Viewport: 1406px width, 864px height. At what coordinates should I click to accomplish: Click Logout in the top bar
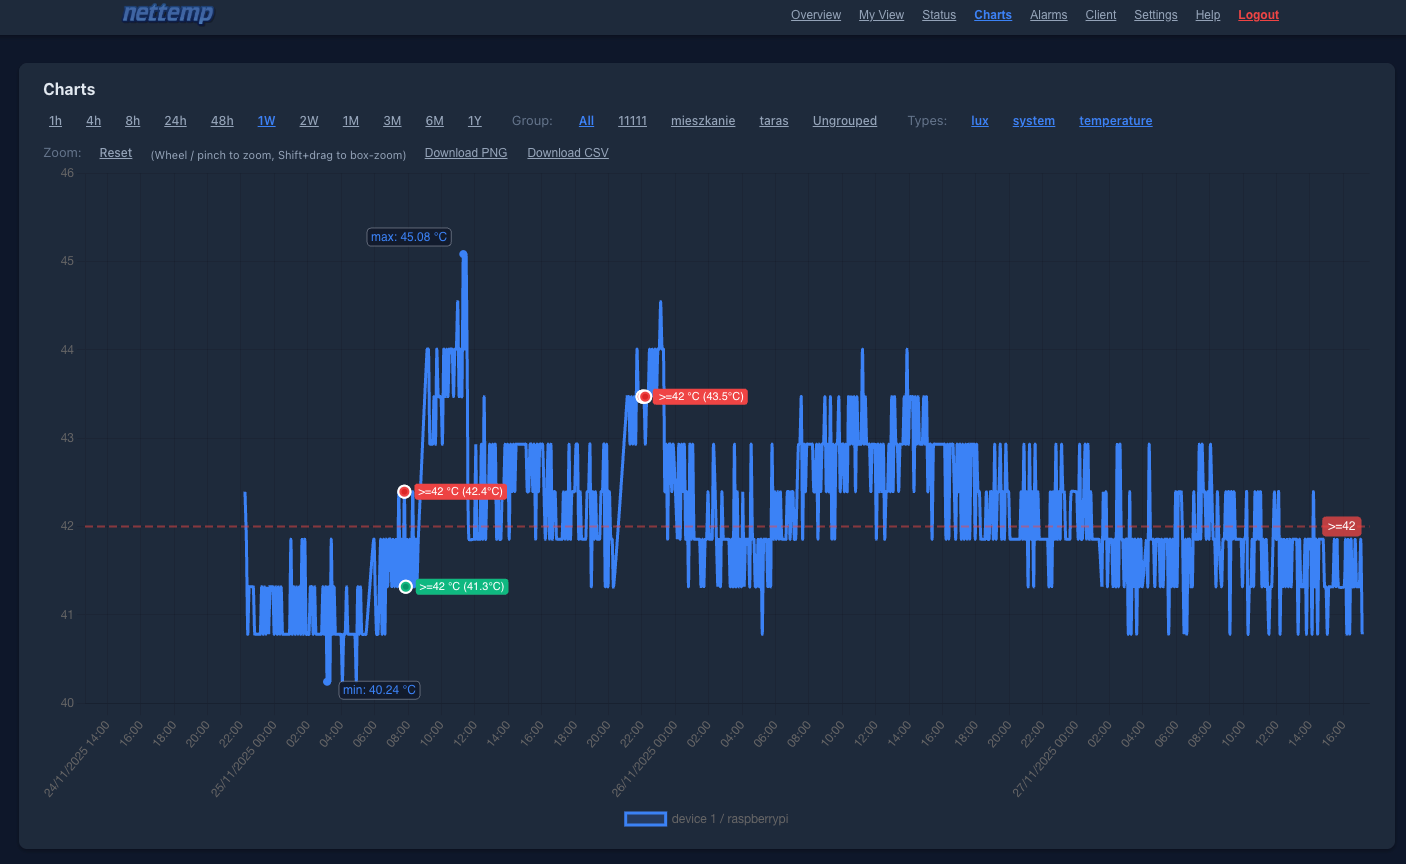click(x=1258, y=14)
